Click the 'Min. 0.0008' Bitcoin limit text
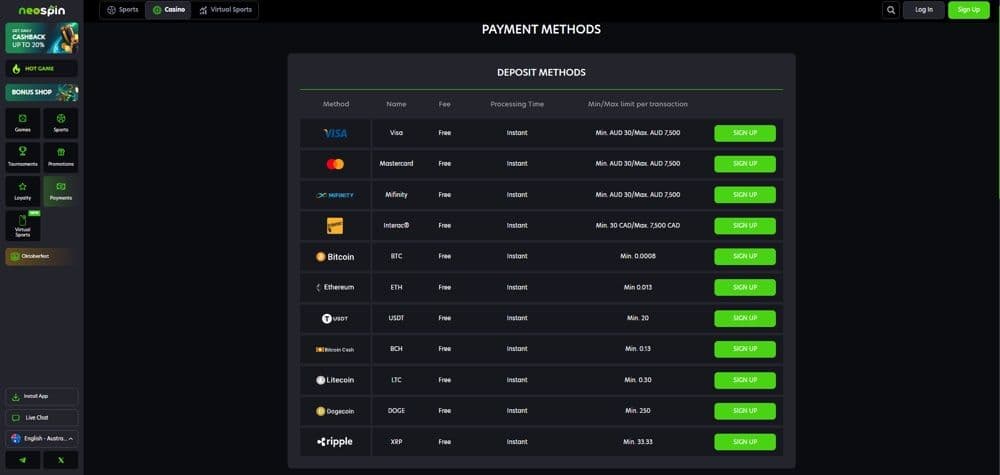 [x=638, y=256]
